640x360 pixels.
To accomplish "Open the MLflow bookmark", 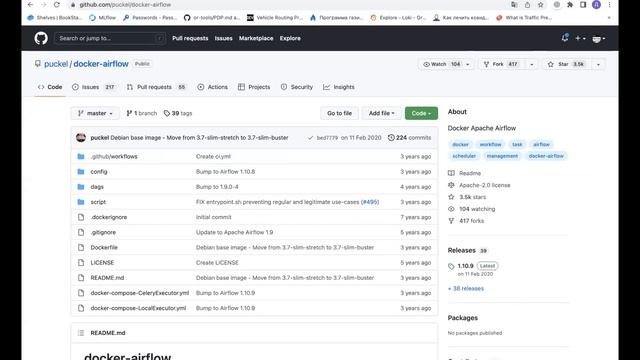I will click(102, 18).
